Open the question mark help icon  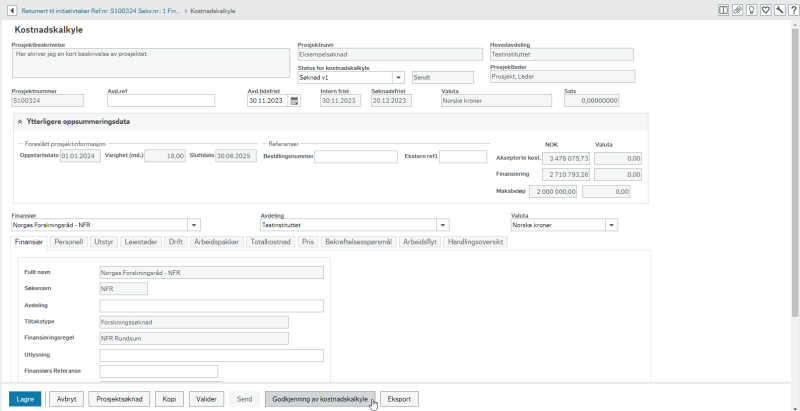coord(793,10)
